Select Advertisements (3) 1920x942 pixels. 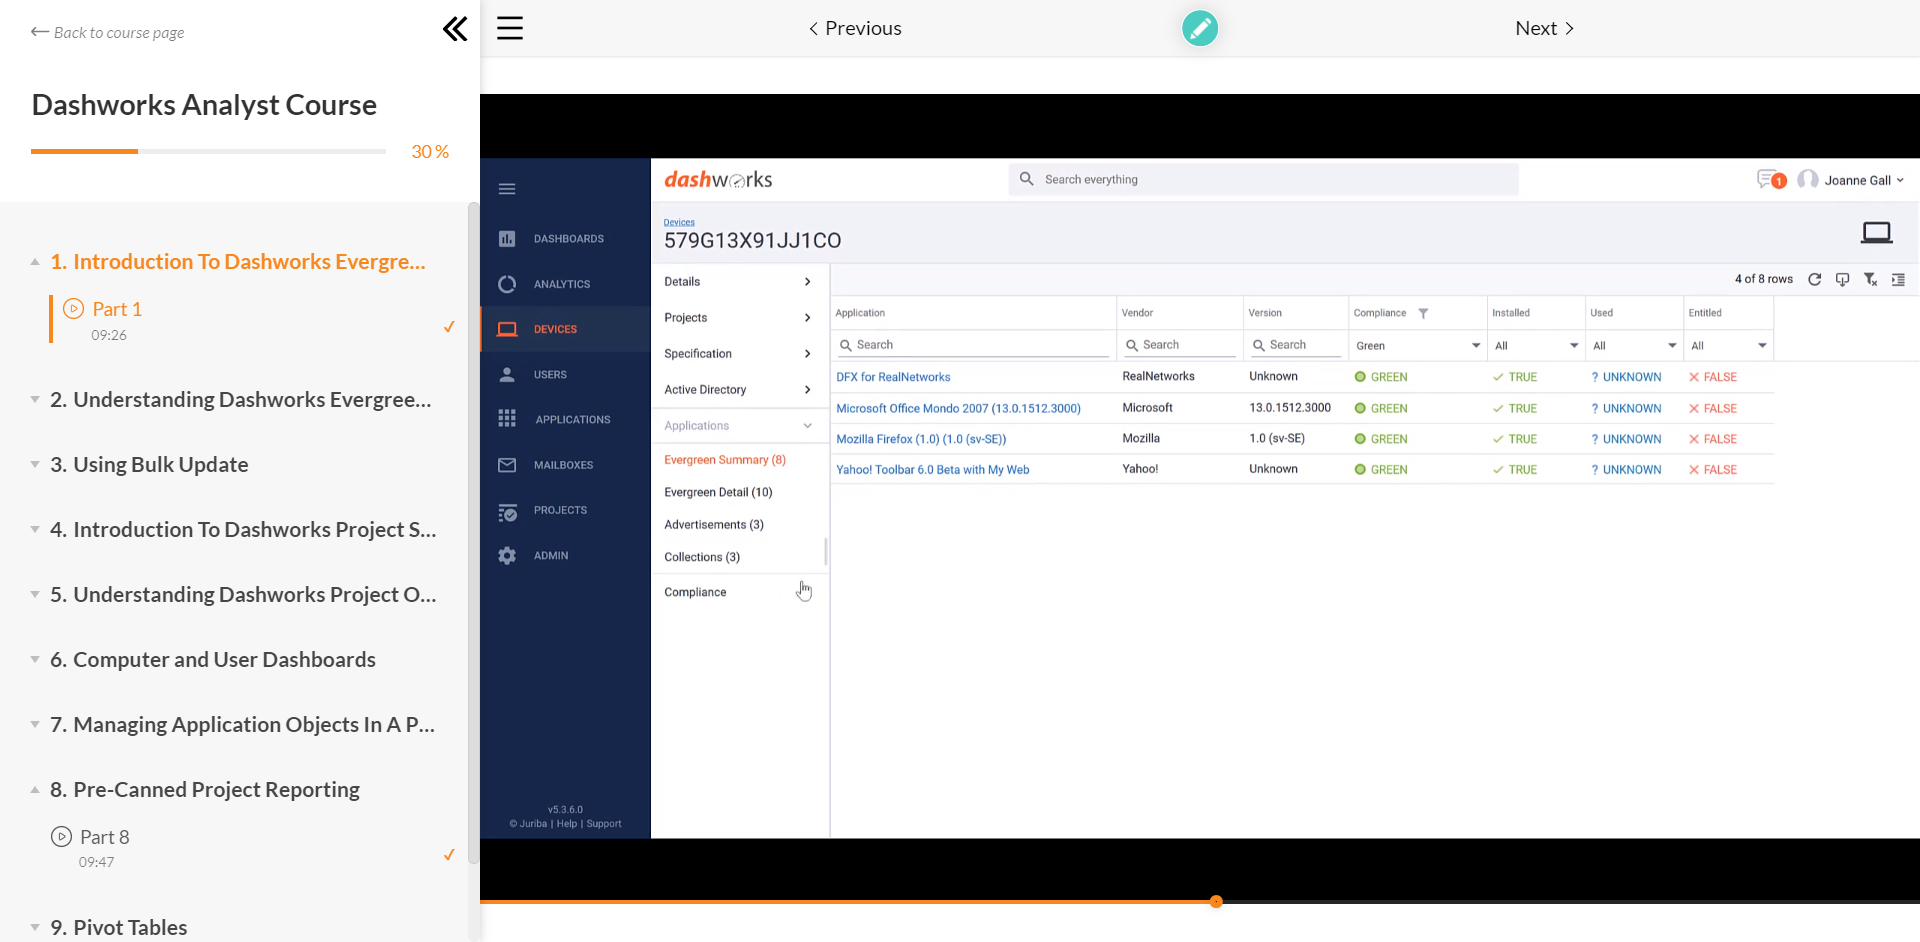click(714, 525)
